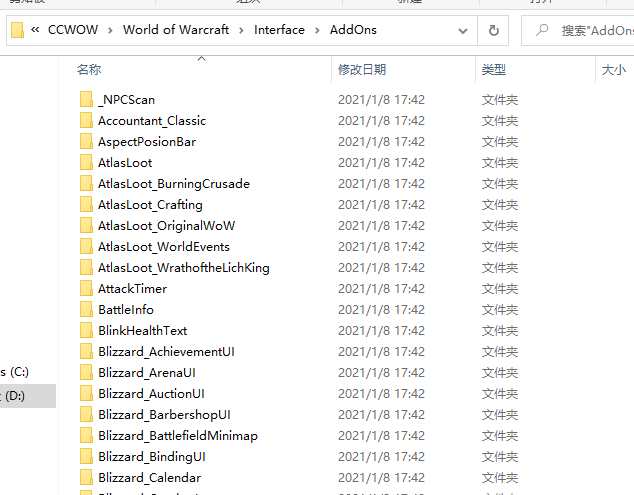This screenshot has width=634, height=495.
Task: Sort by the 大小 column header
Action: tap(613, 70)
